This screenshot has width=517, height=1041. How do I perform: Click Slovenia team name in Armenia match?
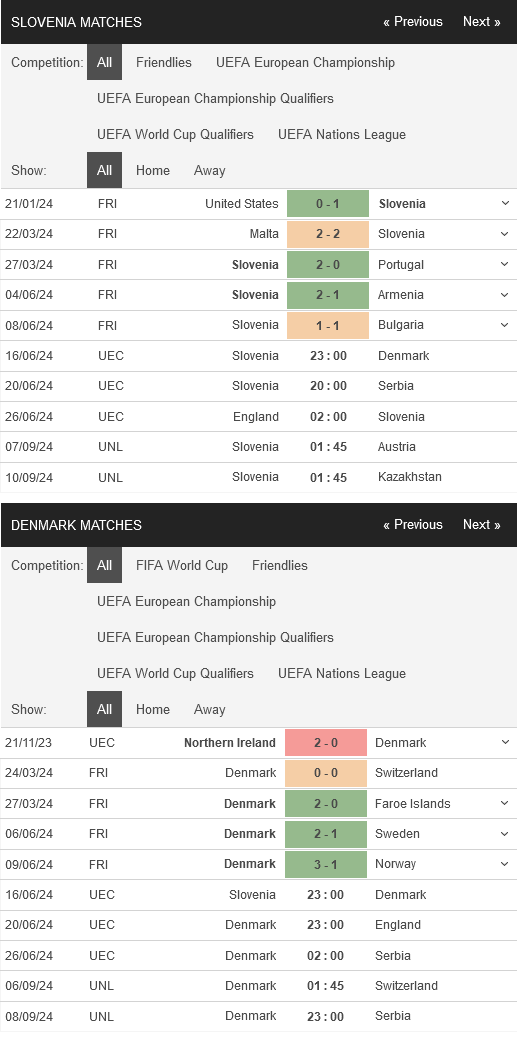pos(256,295)
